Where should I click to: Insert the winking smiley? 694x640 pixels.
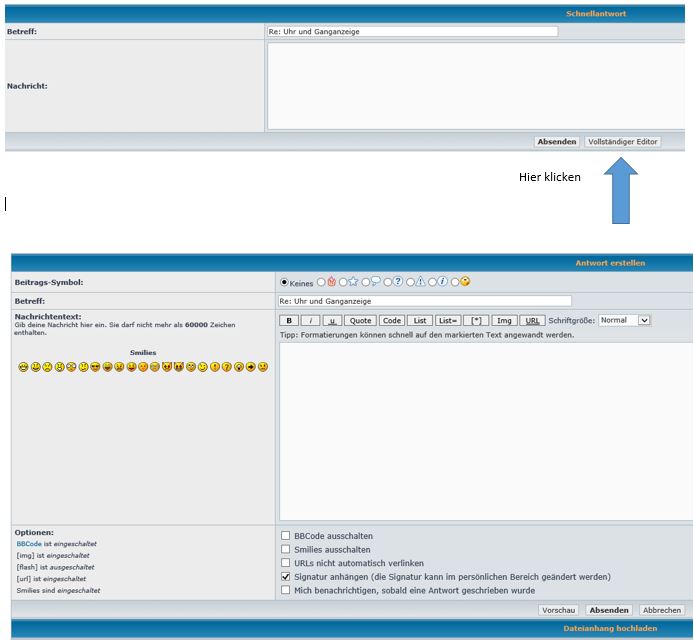[x=202, y=367]
